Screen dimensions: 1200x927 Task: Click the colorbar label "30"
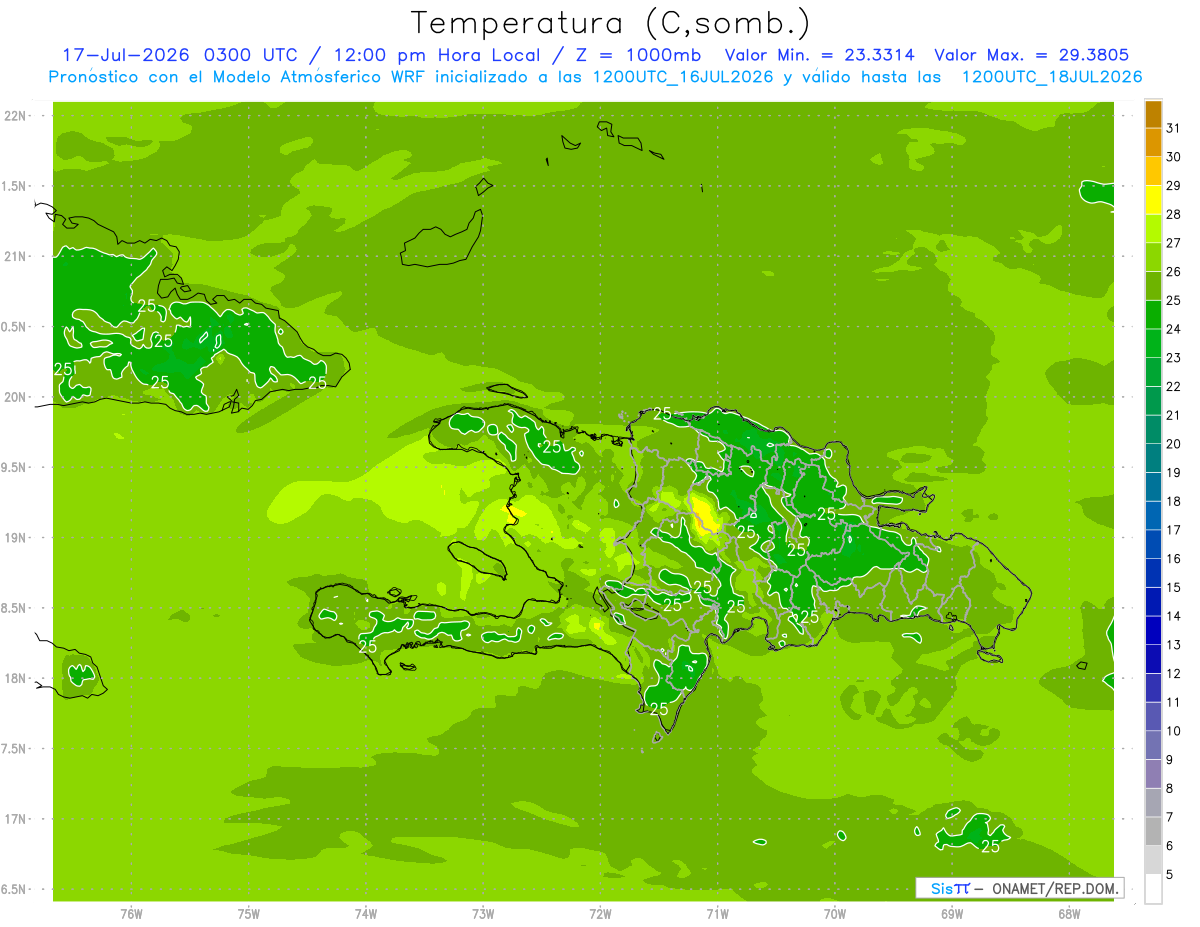(1174, 157)
